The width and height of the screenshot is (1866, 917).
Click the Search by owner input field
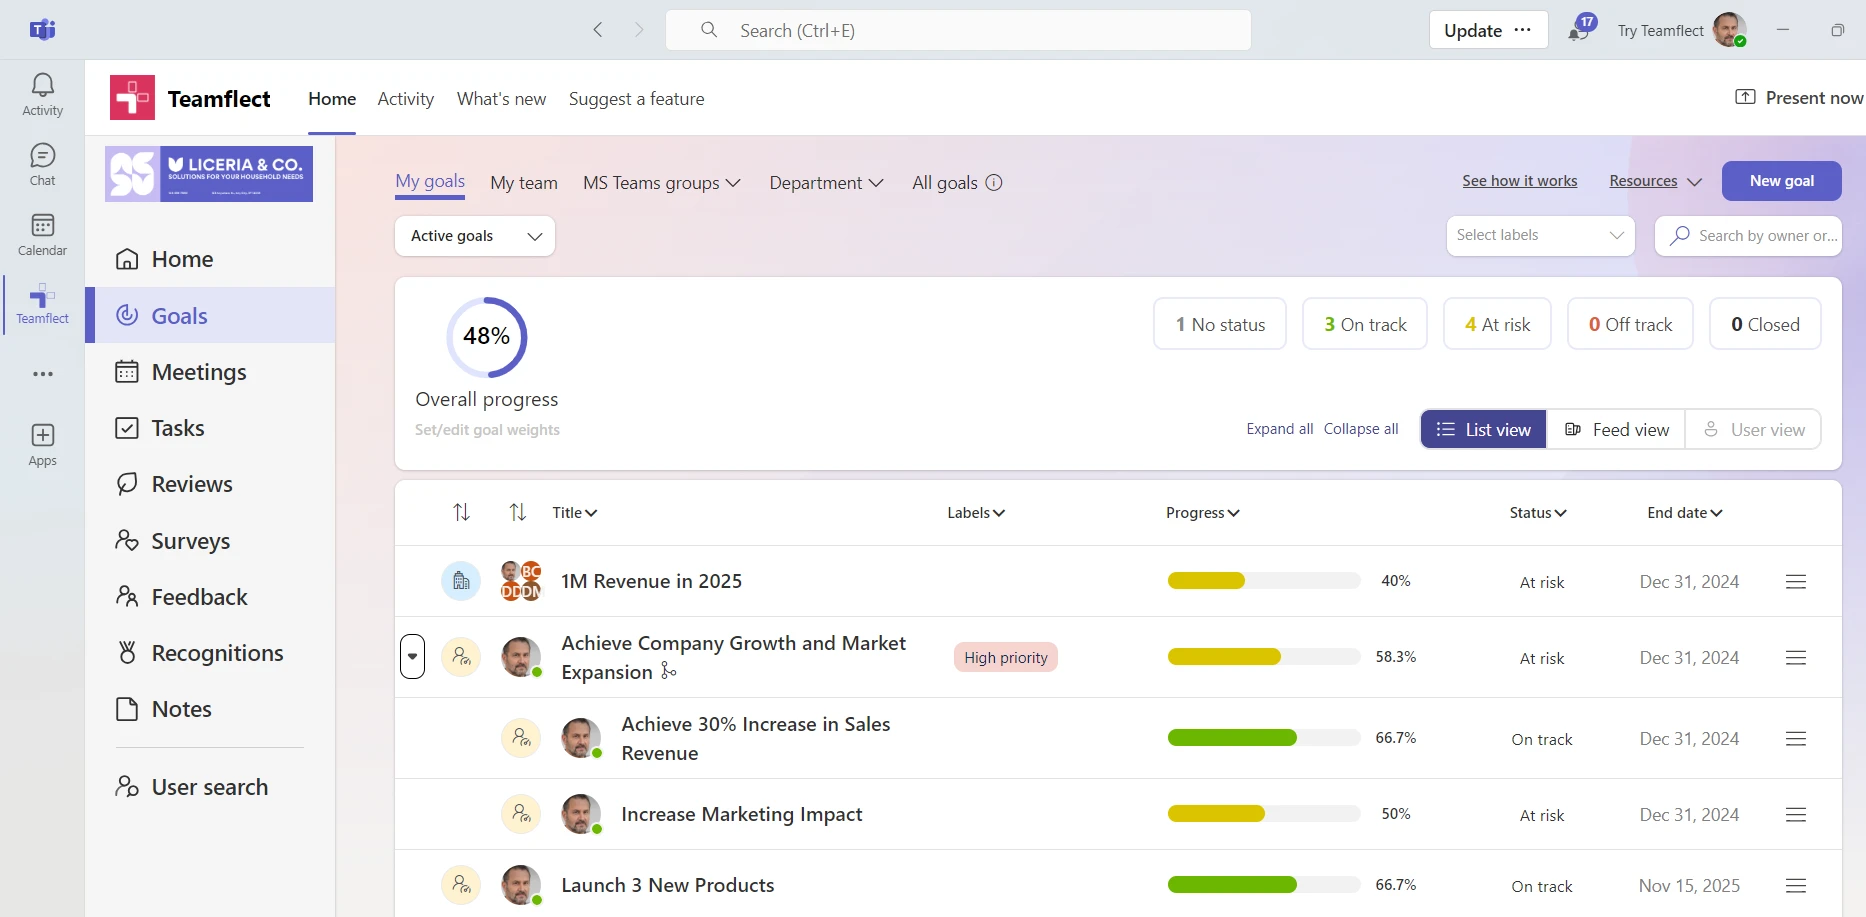pyautogui.click(x=1763, y=235)
